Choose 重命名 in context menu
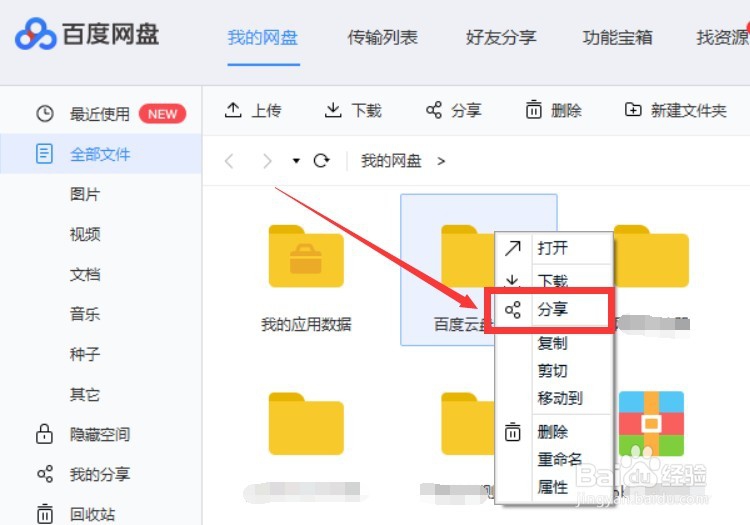This screenshot has width=750, height=525. pyautogui.click(x=560, y=459)
